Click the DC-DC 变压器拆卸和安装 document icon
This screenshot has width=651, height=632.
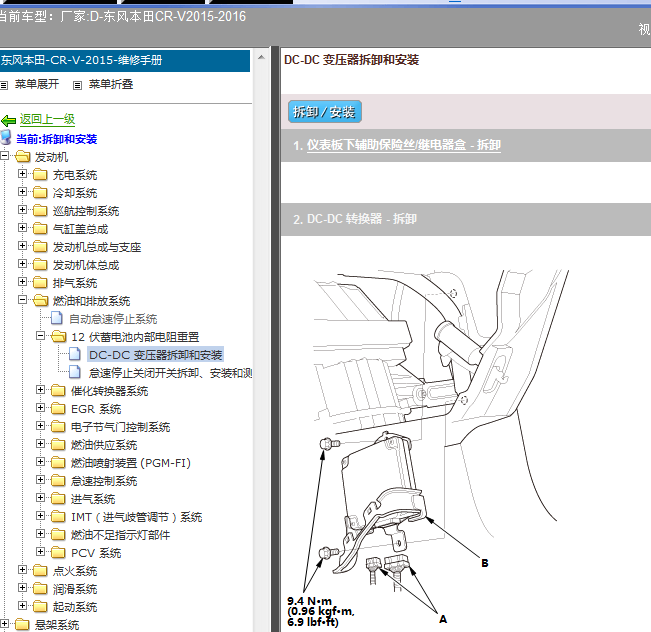click(75, 354)
